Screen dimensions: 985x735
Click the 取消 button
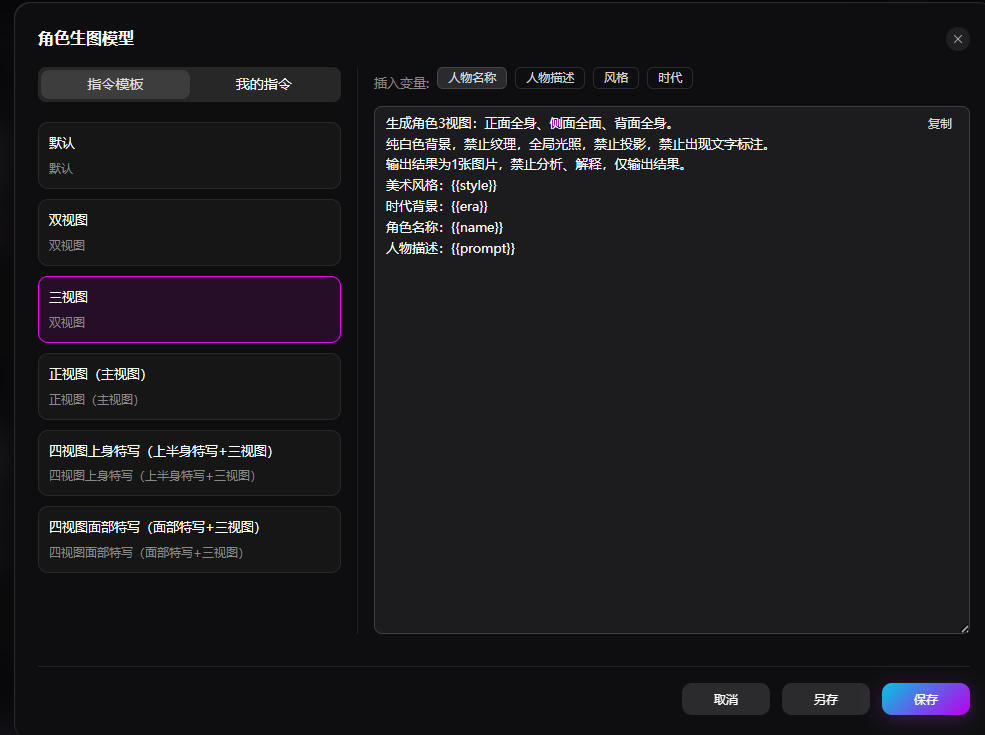click(x=726, y=699)
